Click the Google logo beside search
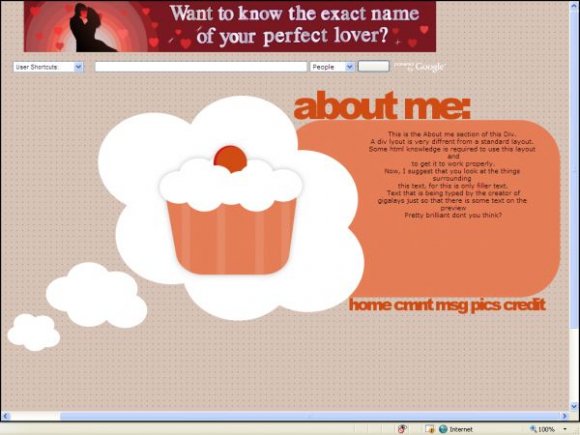 (x=429, y=67)
